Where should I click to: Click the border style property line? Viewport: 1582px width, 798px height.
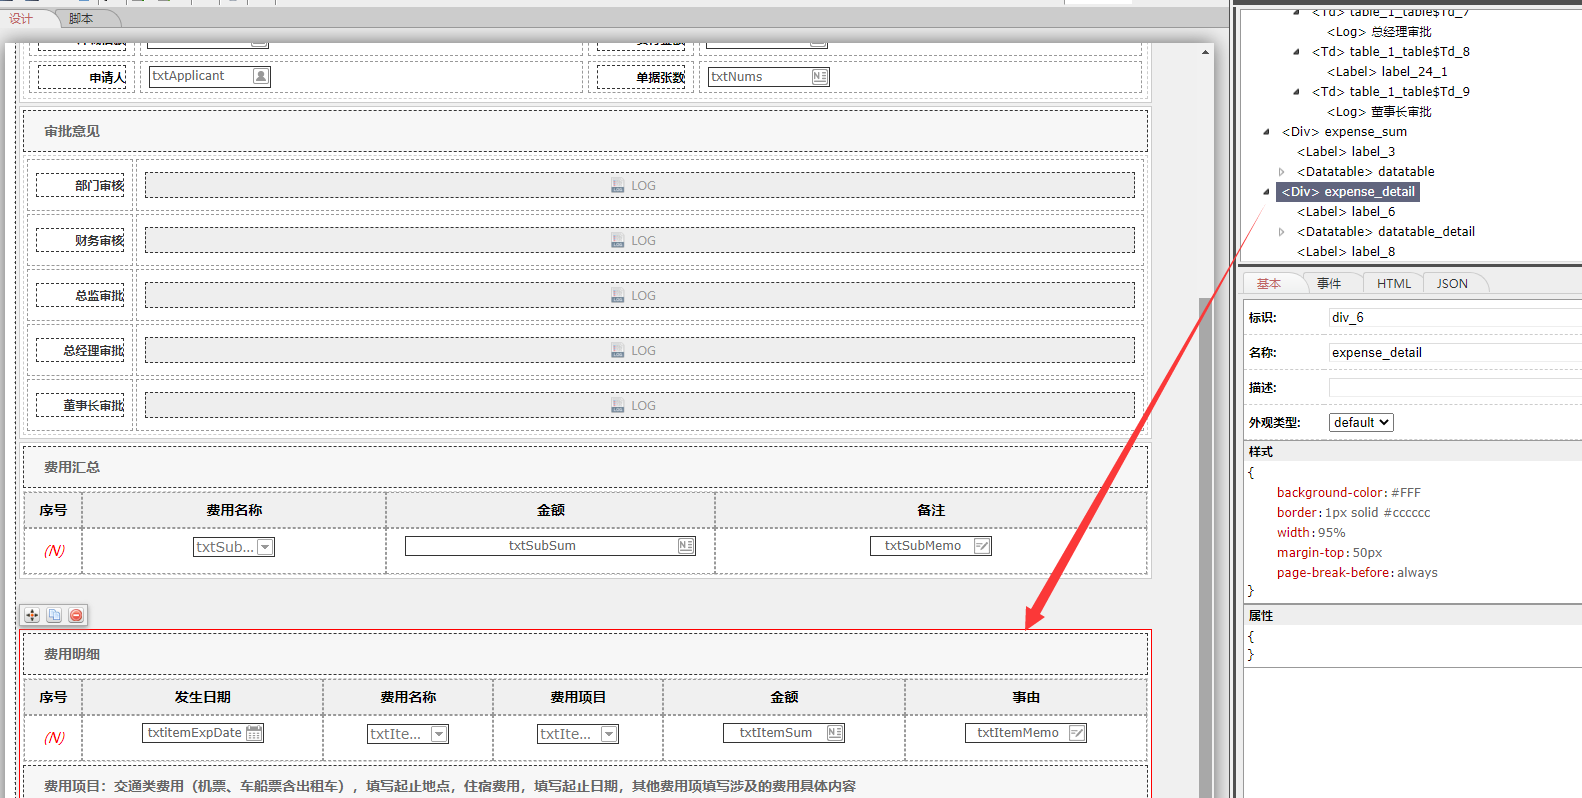pos(1353,513)
